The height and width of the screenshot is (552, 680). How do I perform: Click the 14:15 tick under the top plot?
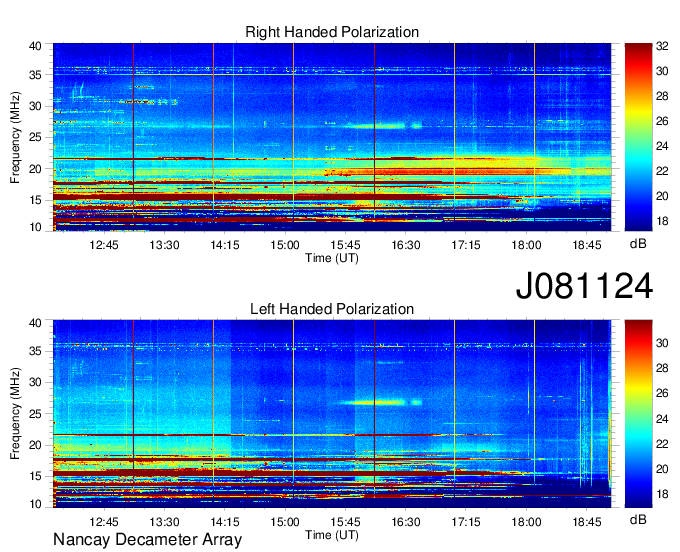point(225,245)
